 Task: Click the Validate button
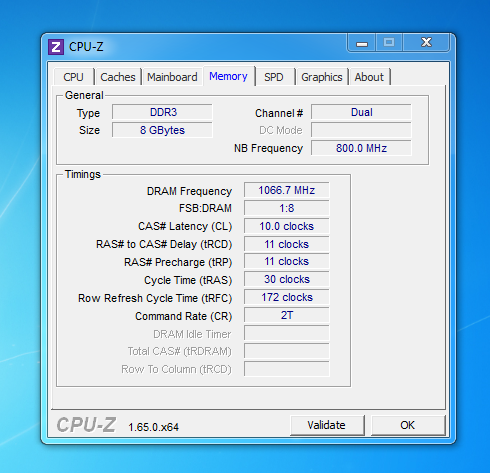pos(327,425)
